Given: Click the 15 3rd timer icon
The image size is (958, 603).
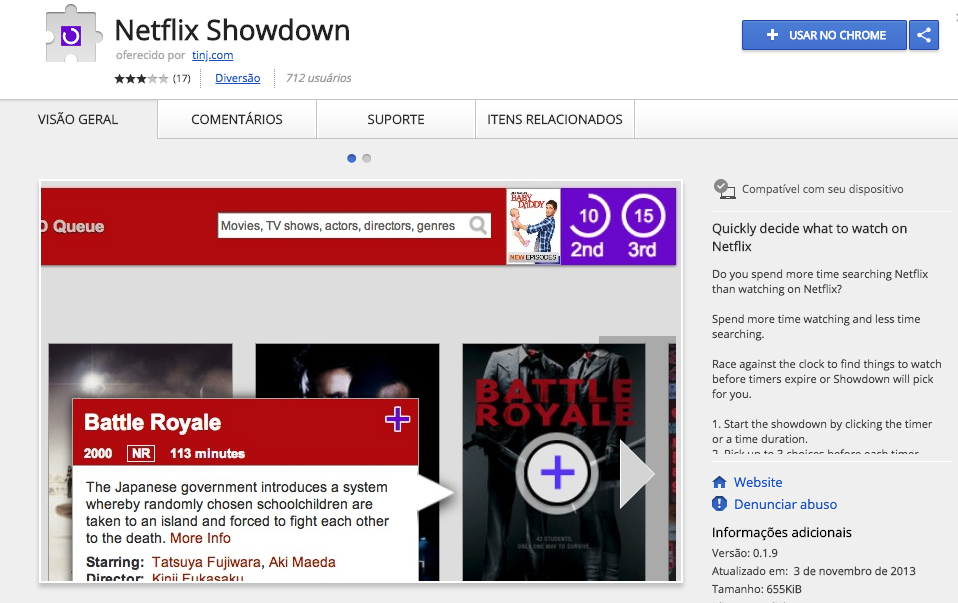Looking at the screenshot, I should point(643,226).
